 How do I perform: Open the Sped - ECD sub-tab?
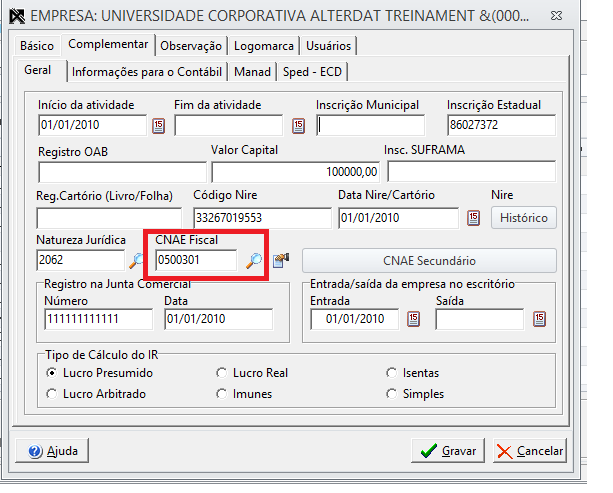312,72
